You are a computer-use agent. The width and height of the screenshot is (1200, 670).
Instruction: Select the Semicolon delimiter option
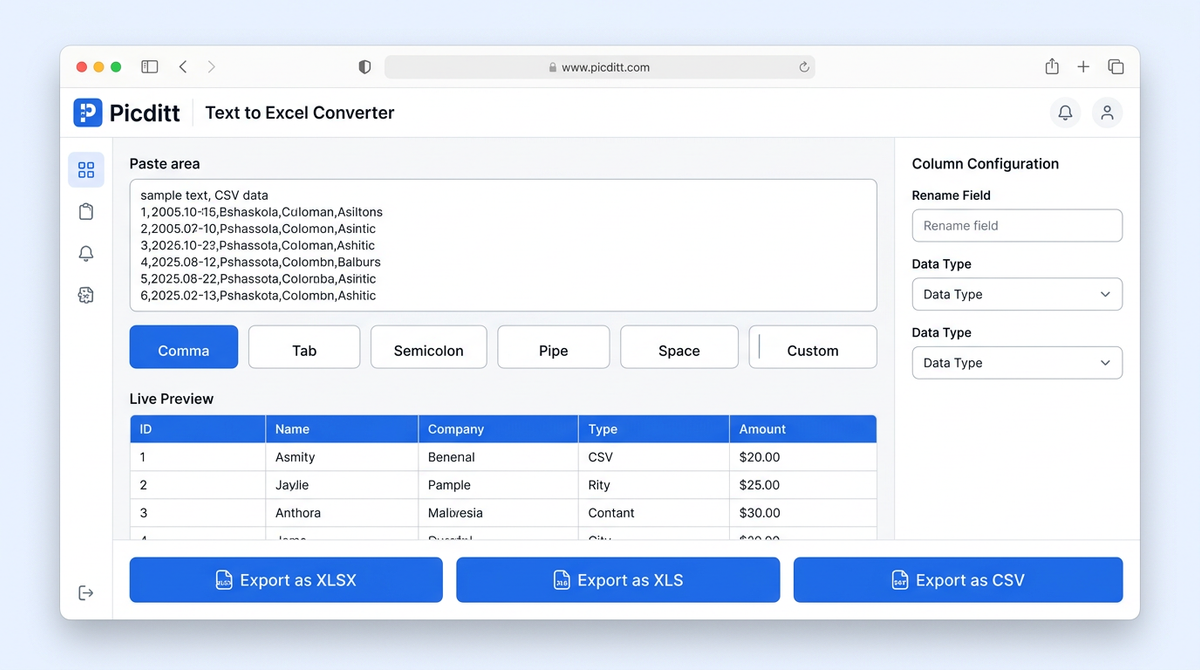[429, 347]
